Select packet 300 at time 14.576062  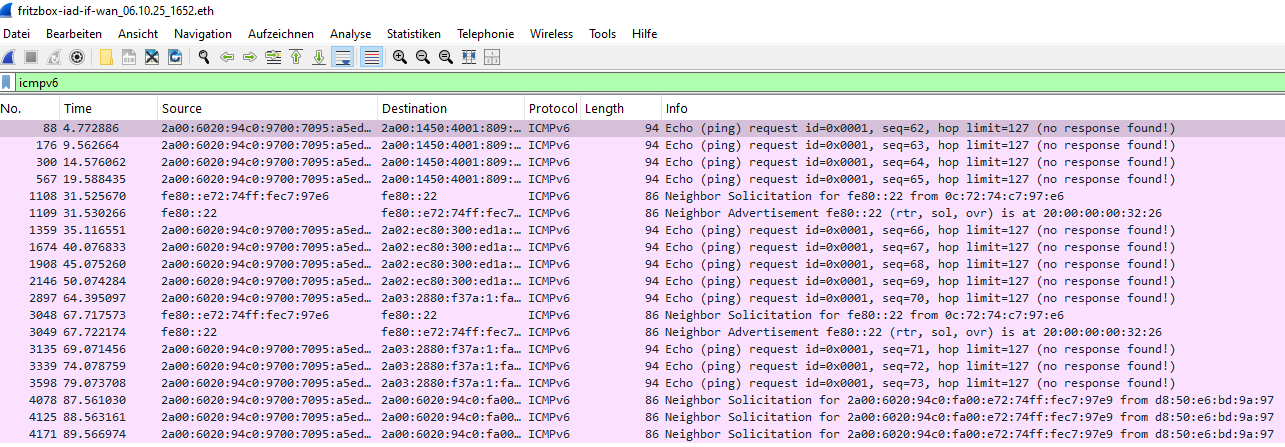pyautogui.click(x=642, y=162)
